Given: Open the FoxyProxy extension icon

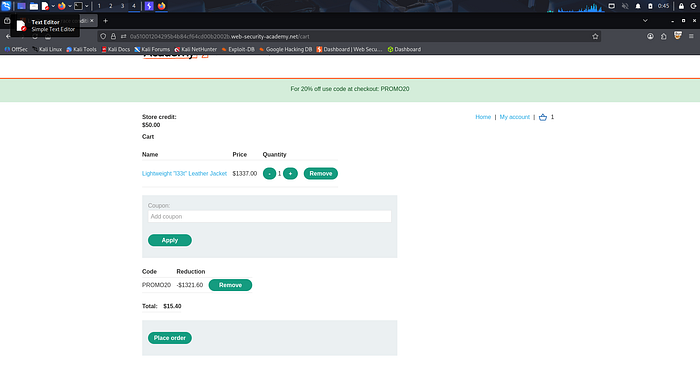Looking at the screenshot, I should pos(678,36).
